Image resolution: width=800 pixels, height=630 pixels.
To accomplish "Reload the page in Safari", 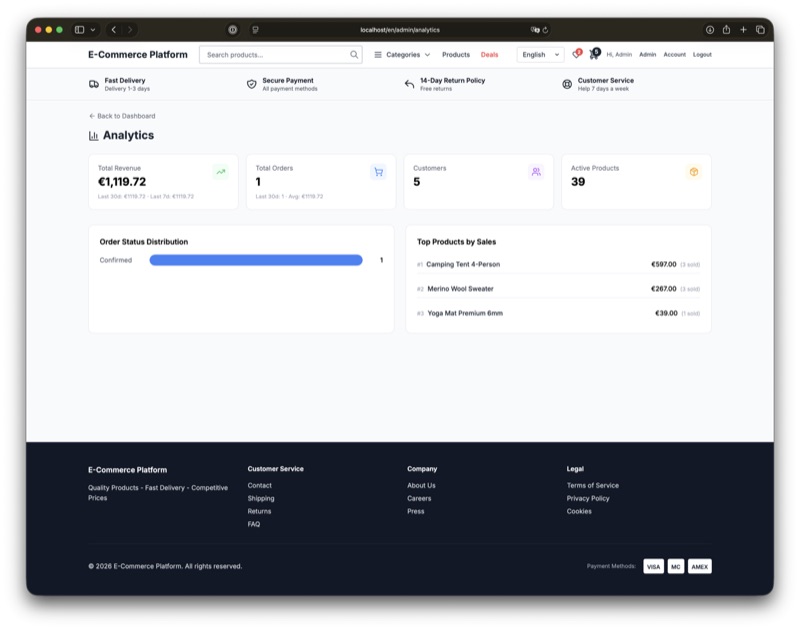I will click(x=545, y=30).
